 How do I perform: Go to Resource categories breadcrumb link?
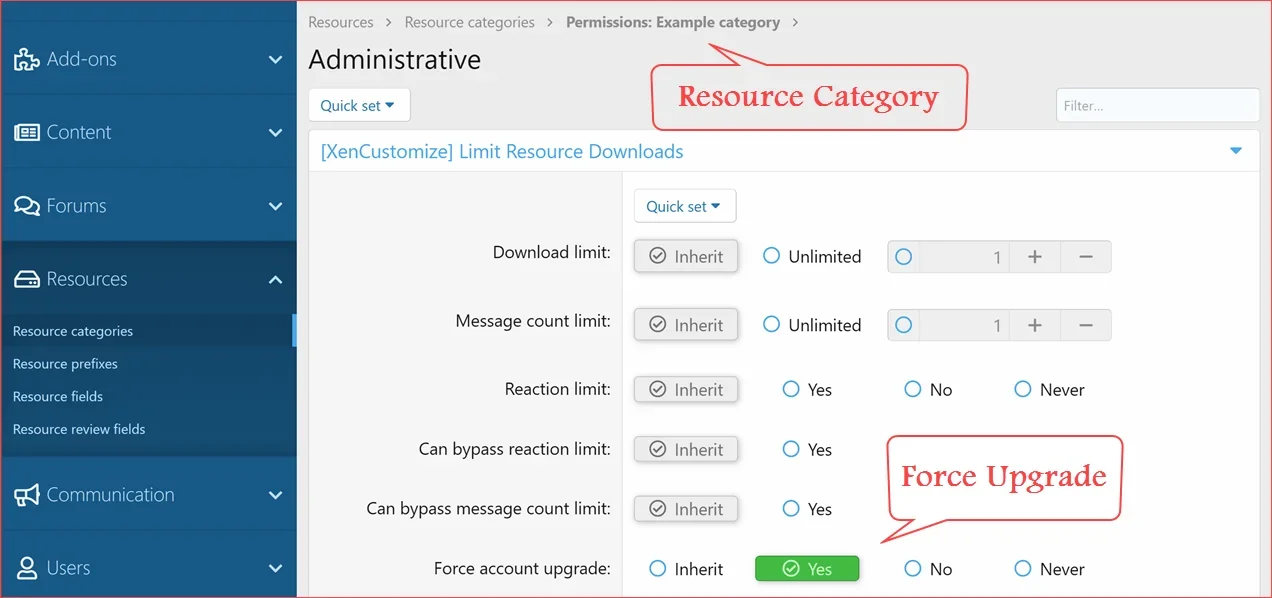[x=469, y=22]
